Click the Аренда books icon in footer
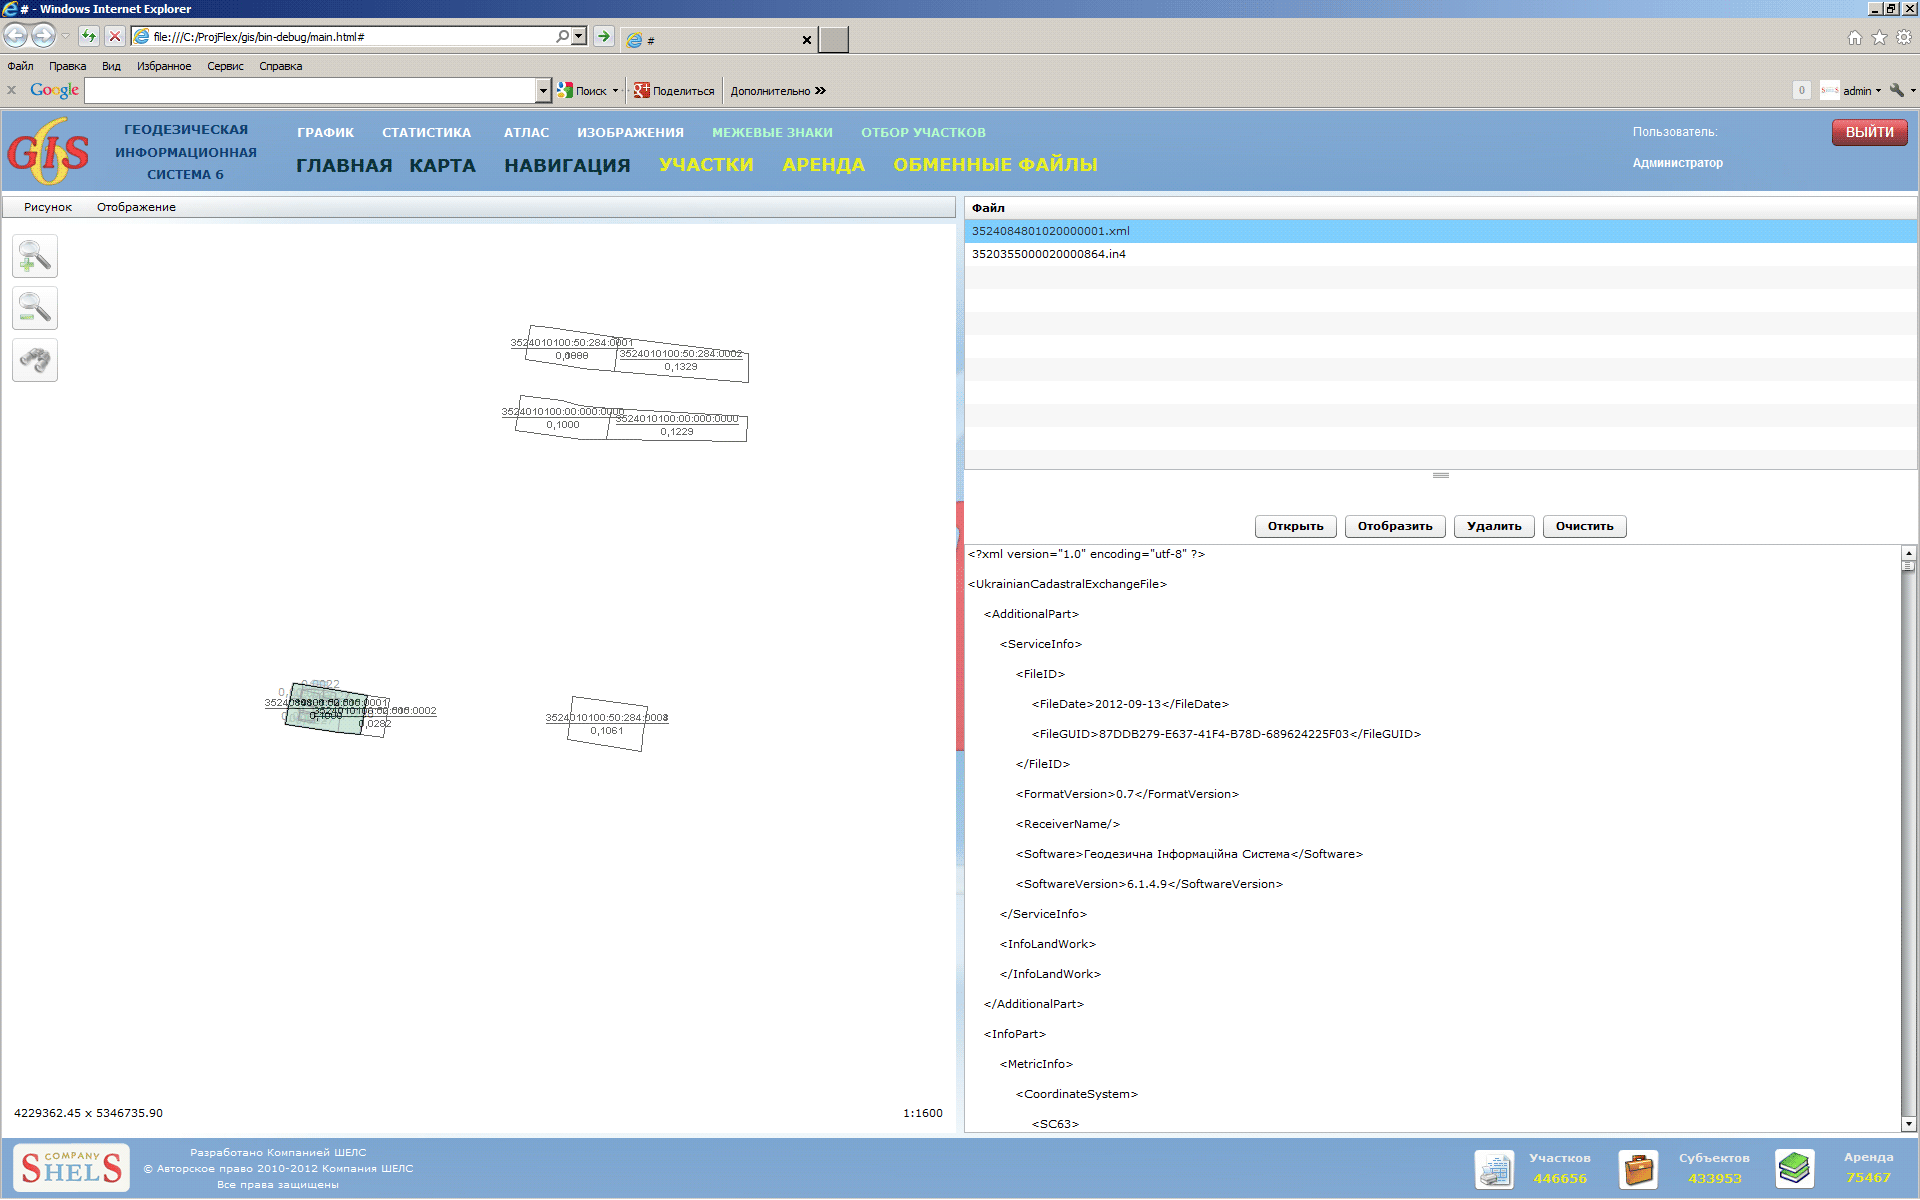The image size is (1920, 1200). (x=1794, y=1168)
